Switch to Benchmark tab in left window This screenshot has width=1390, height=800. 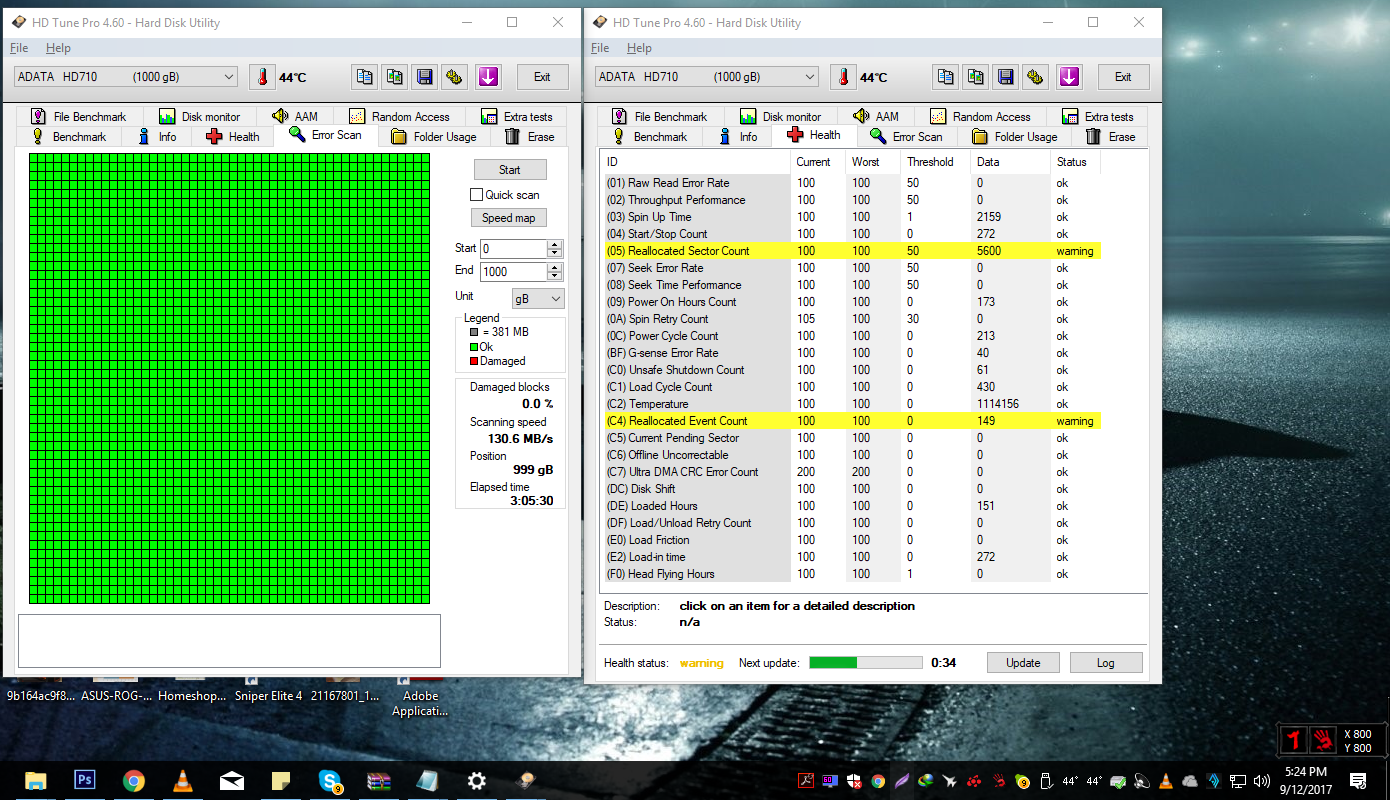pos(68,137)
